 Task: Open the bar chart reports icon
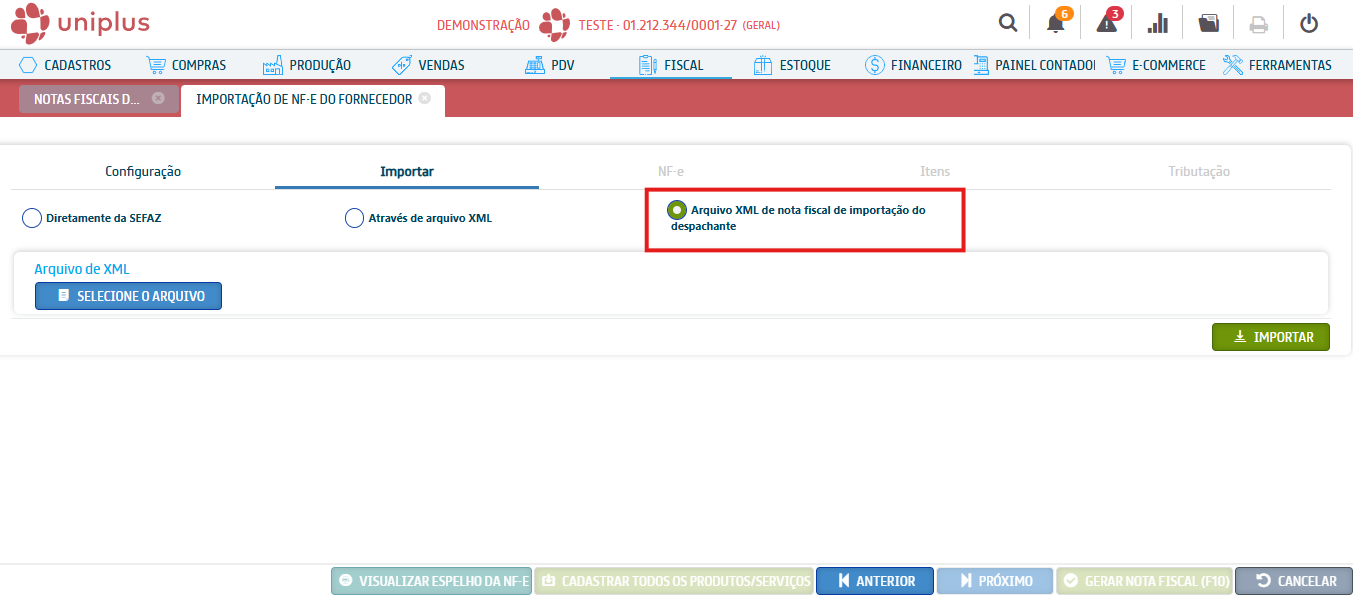[x=1158, y=23]
